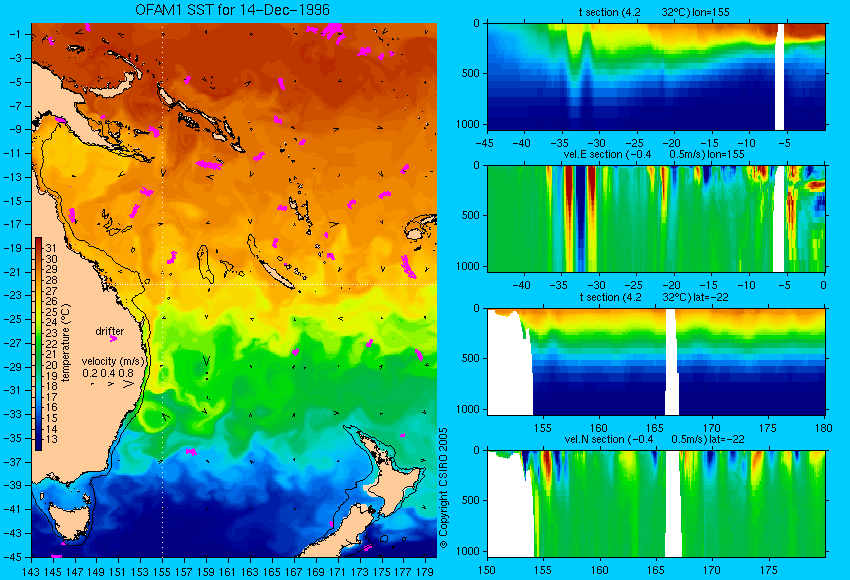Select the temperature section plot at lon=155
This screenshot has height=580, width=850.
click(x=656, y=76)
